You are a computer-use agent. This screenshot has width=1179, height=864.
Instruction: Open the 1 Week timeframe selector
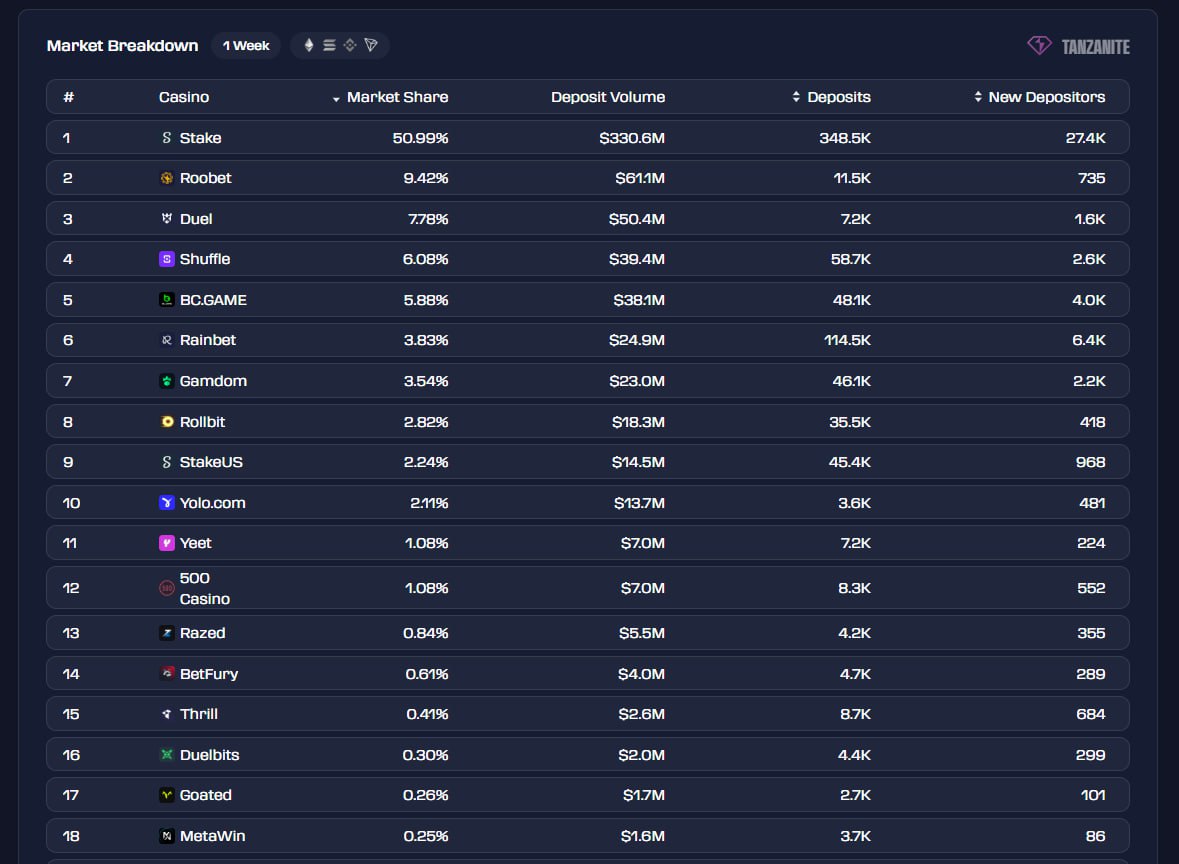coord(246,45)
